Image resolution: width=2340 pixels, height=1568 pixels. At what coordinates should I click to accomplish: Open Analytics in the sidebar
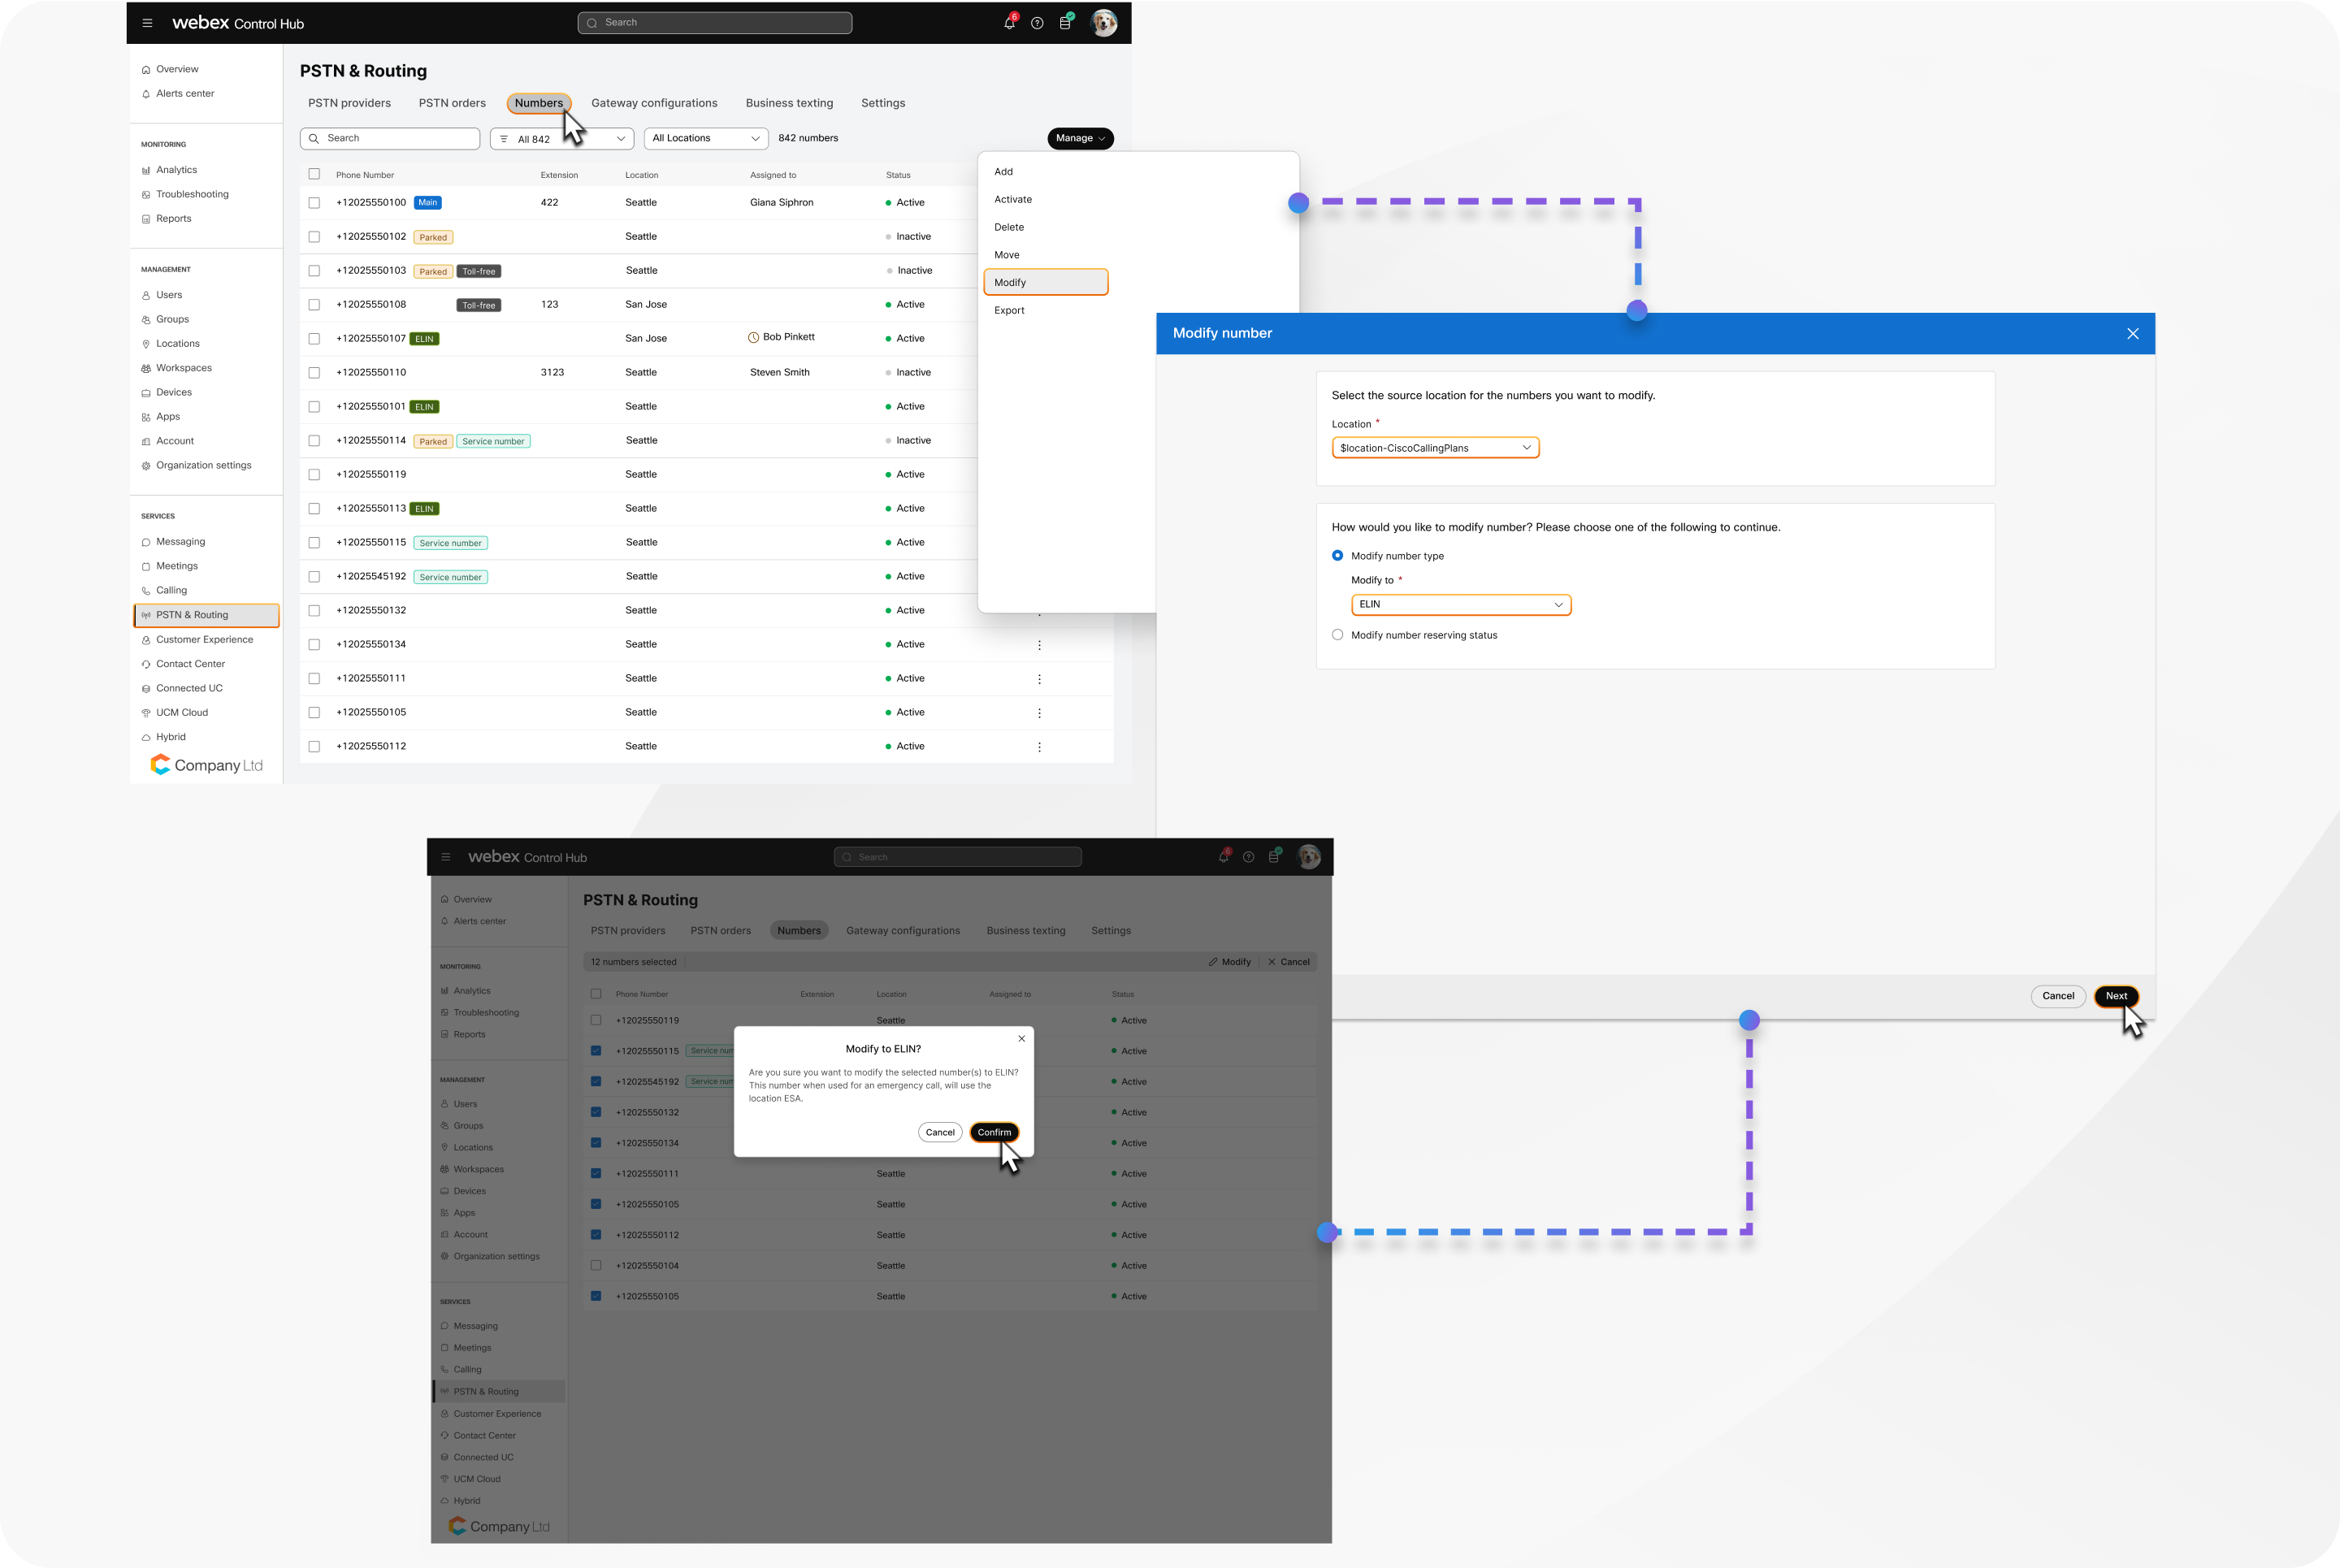click(x=176, y=170)
